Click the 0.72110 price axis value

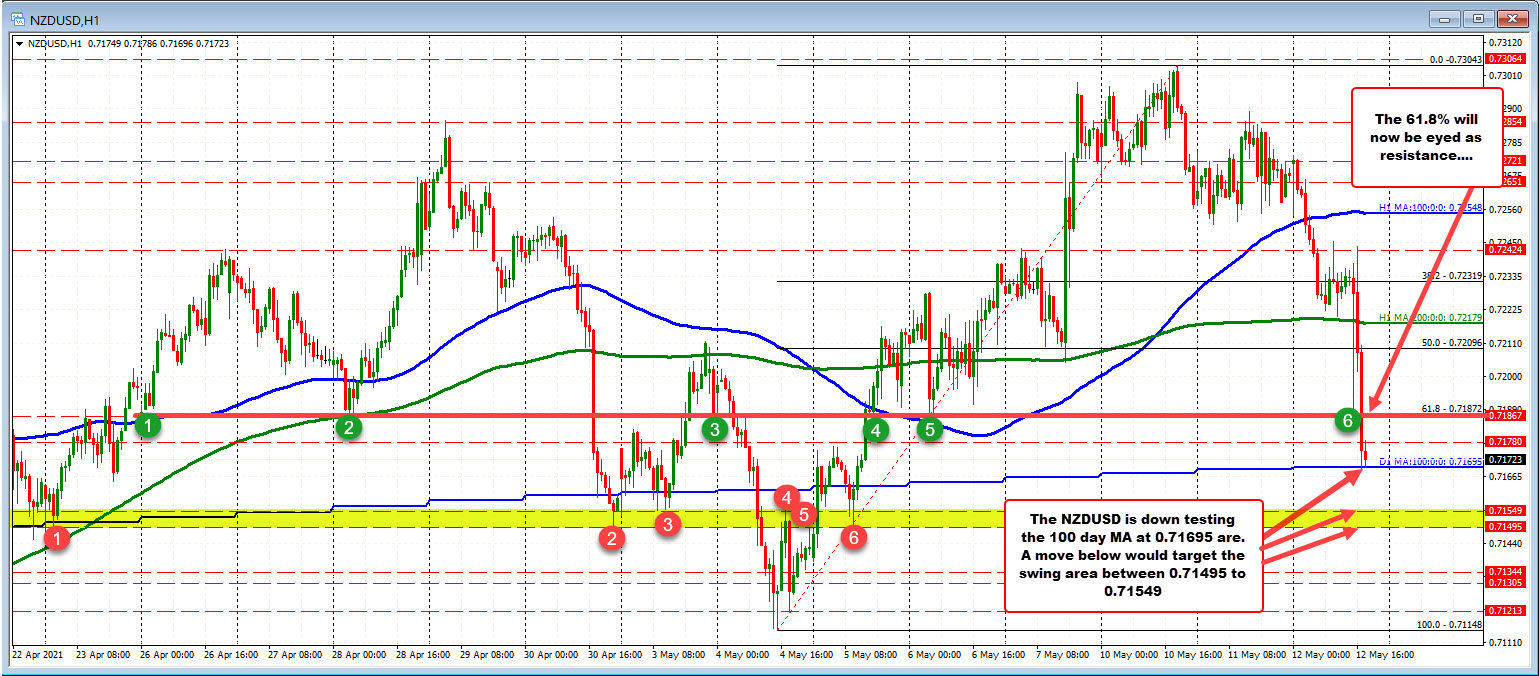[1507, 343]
